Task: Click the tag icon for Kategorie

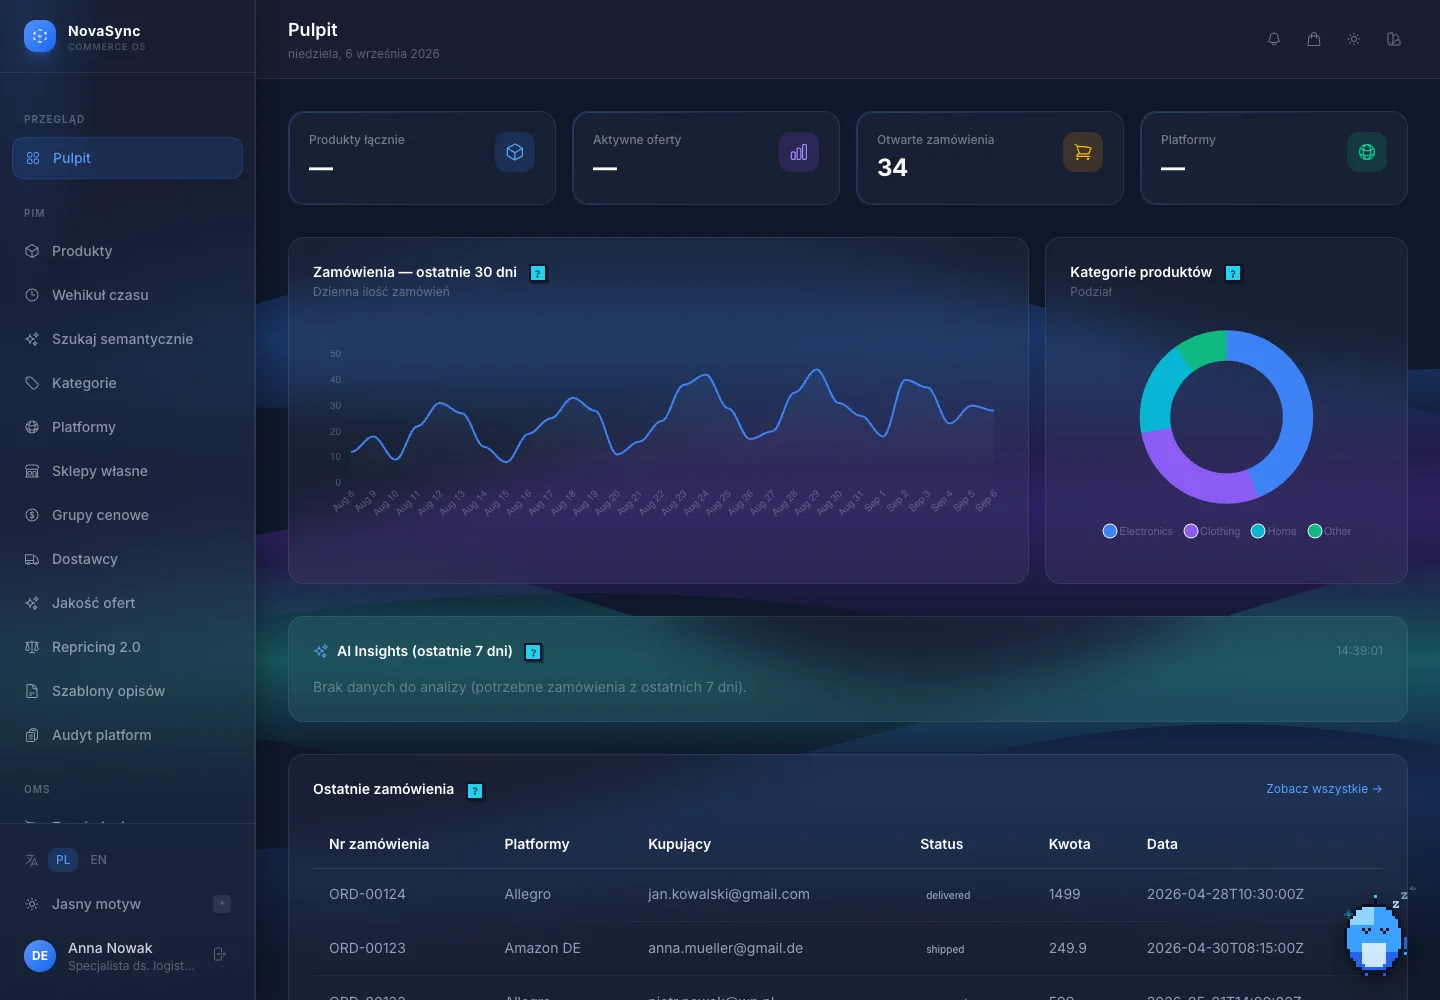Action: tap(32, 383)
